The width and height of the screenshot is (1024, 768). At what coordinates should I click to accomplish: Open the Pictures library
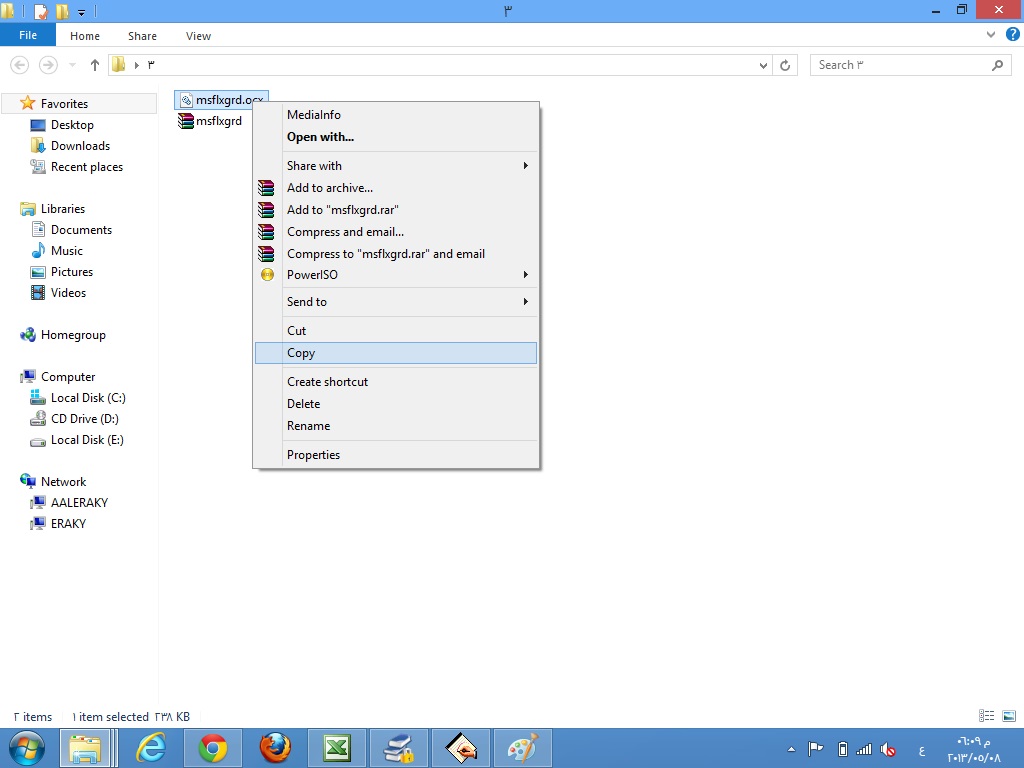coord(71,272)
